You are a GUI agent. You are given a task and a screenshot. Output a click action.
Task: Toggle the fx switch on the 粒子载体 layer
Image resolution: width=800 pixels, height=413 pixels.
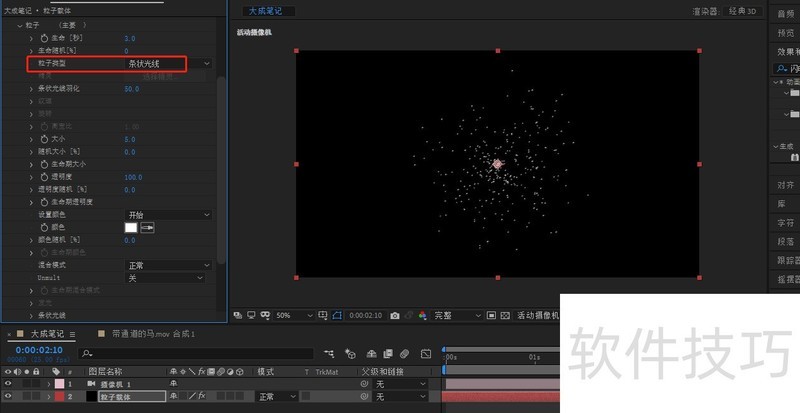(201, 396)
